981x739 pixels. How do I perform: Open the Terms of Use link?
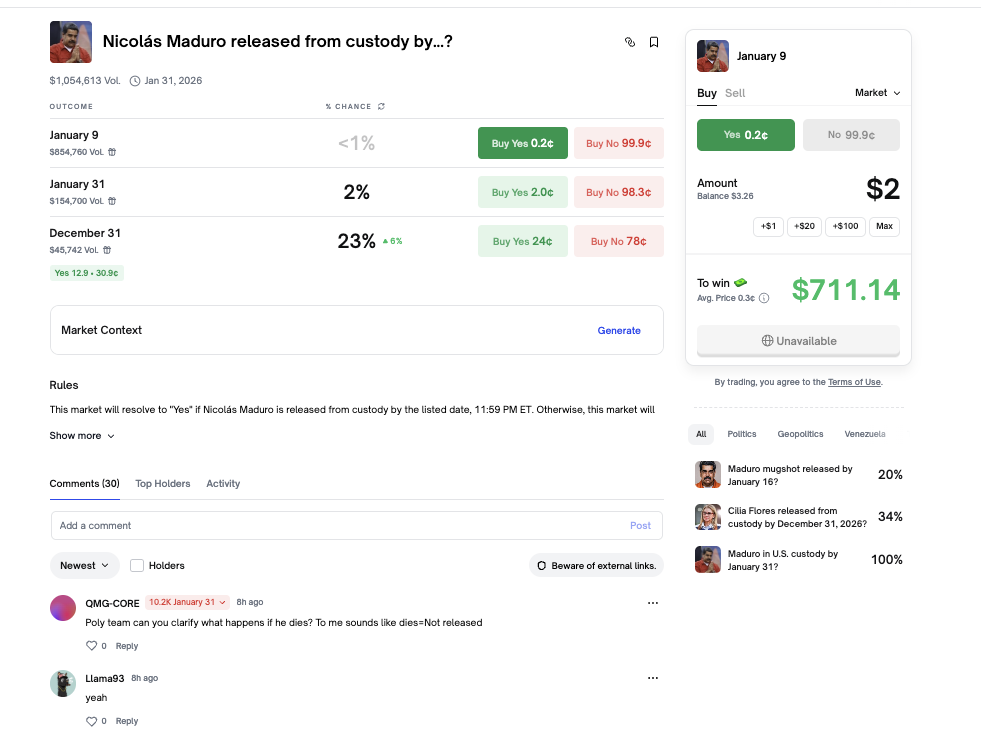point(854,382)
